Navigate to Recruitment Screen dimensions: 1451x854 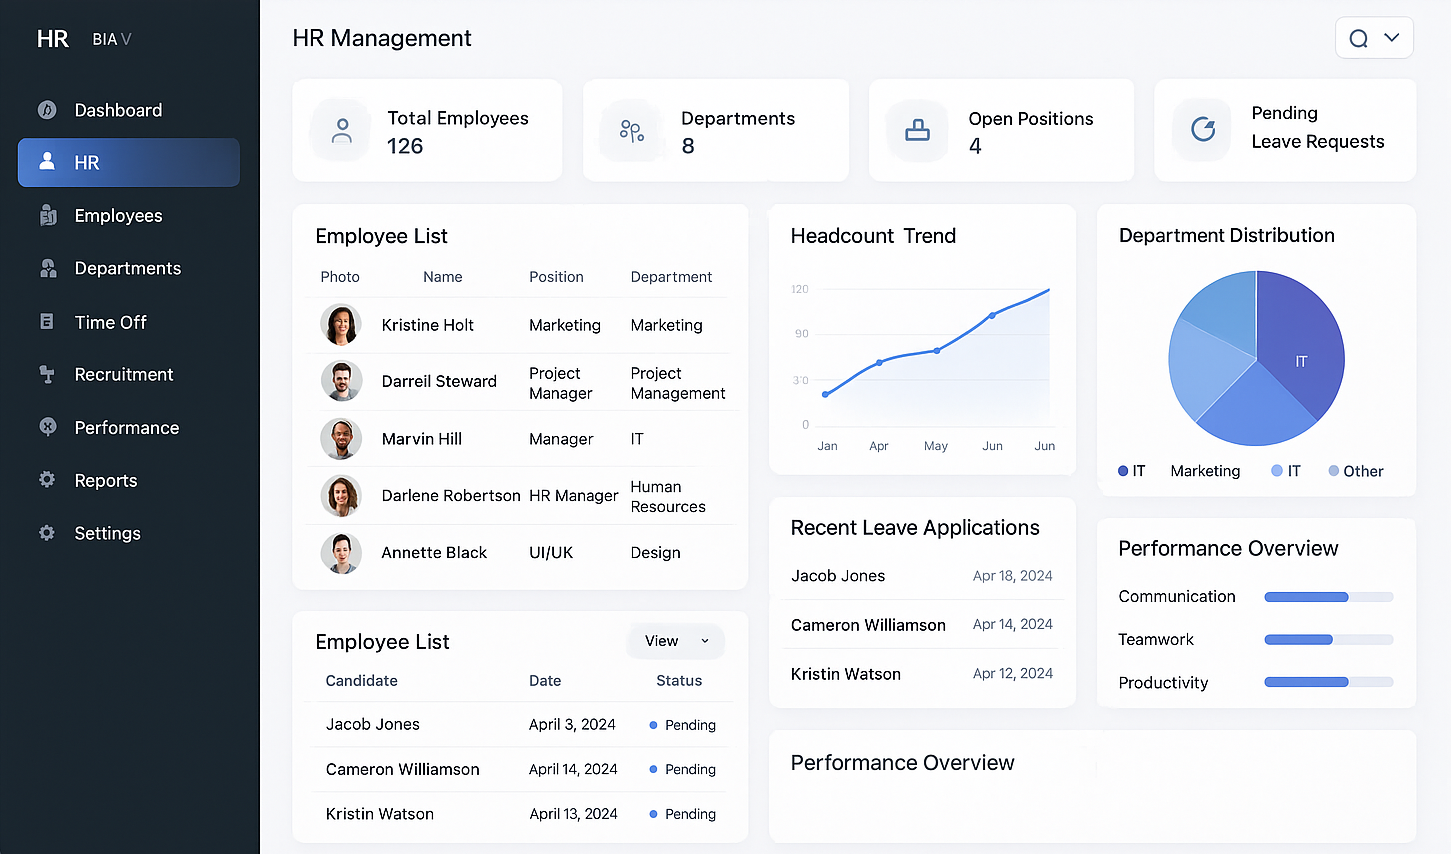point(129,374)
